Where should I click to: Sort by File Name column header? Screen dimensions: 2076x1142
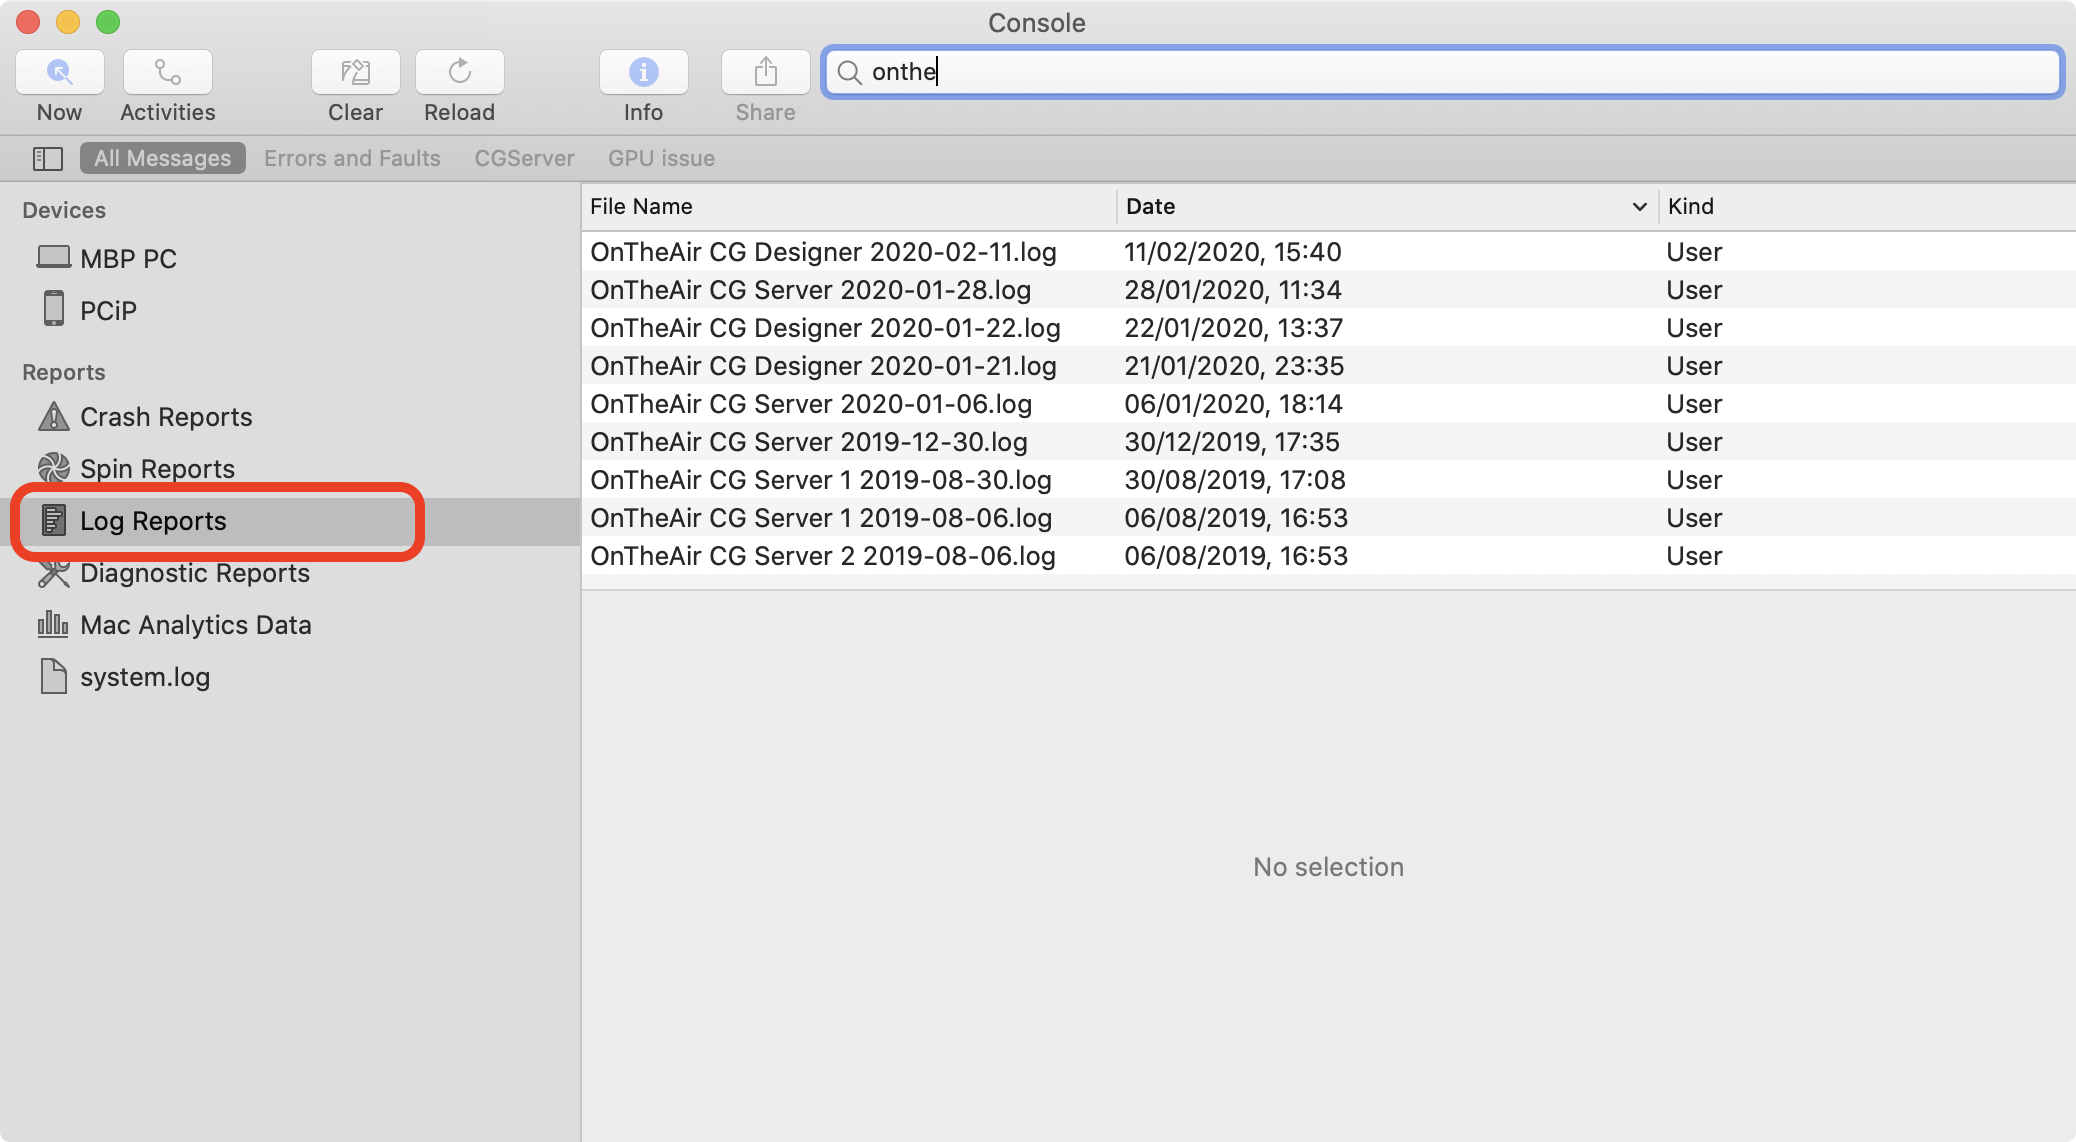point(848,206)
